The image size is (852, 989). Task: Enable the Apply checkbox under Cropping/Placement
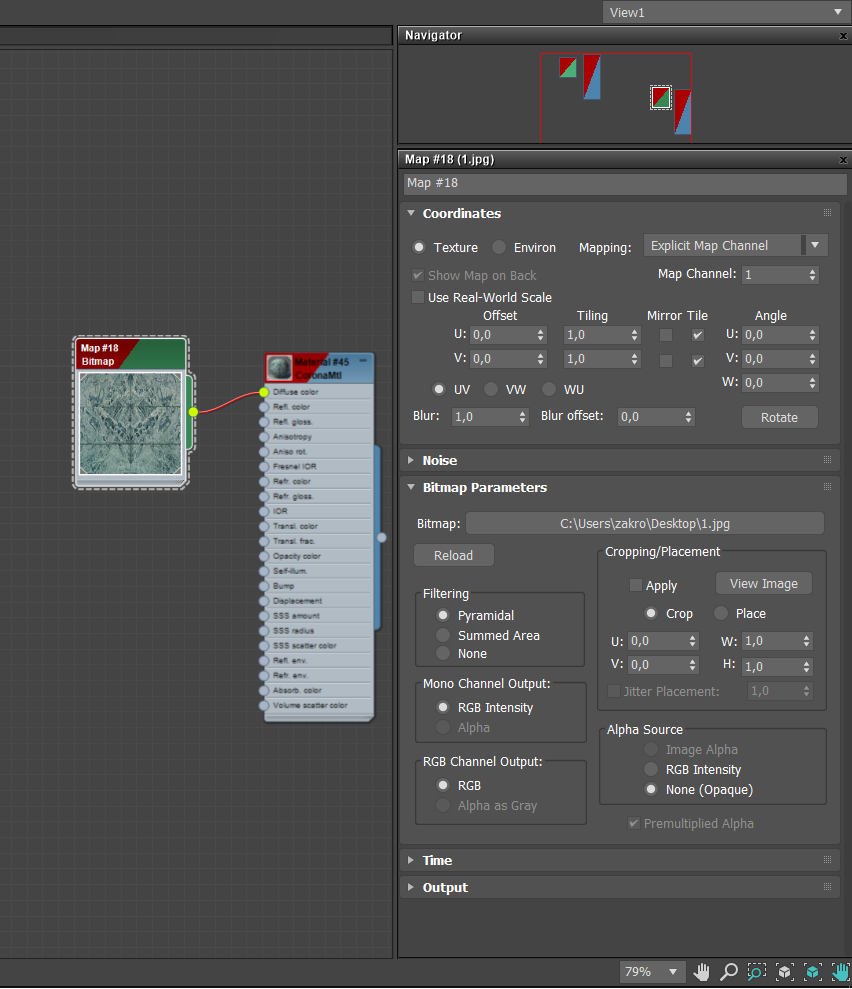[x=637, y=585]
